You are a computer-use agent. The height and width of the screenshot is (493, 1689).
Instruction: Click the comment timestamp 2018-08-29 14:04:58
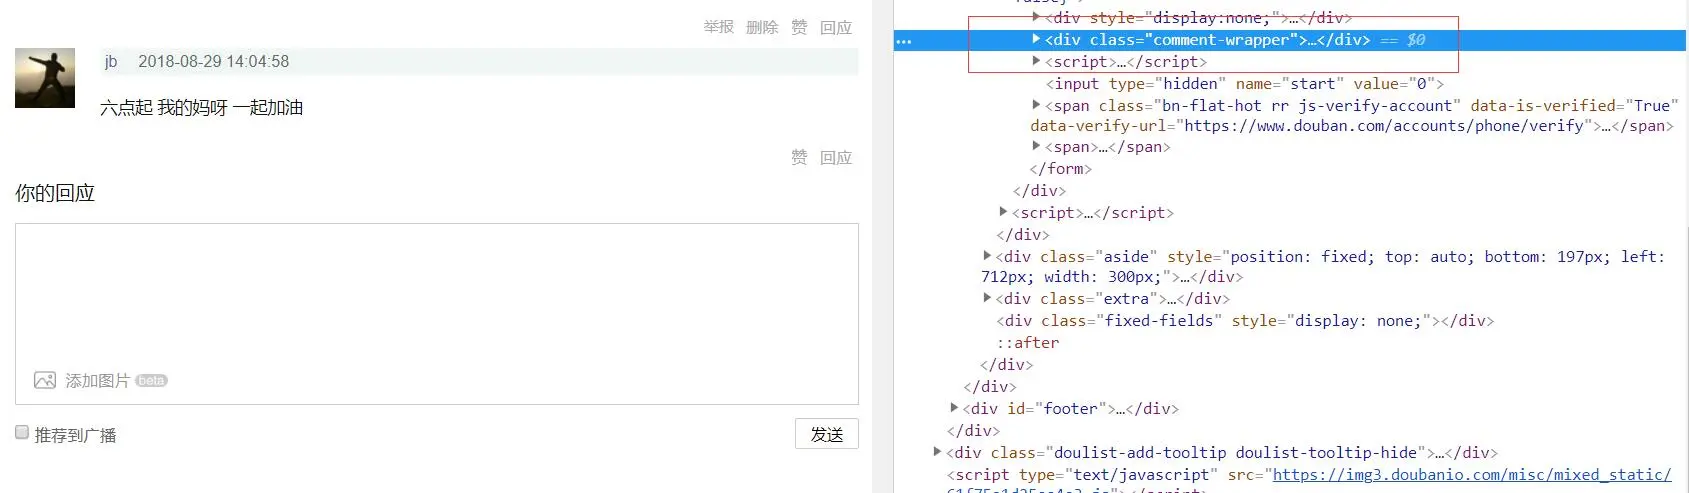tap(213, 61)
